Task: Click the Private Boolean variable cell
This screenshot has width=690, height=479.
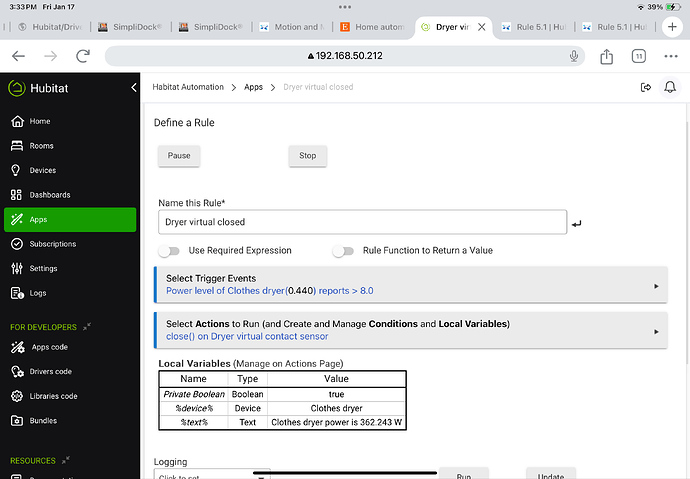Action: click(x=194, y=394)
